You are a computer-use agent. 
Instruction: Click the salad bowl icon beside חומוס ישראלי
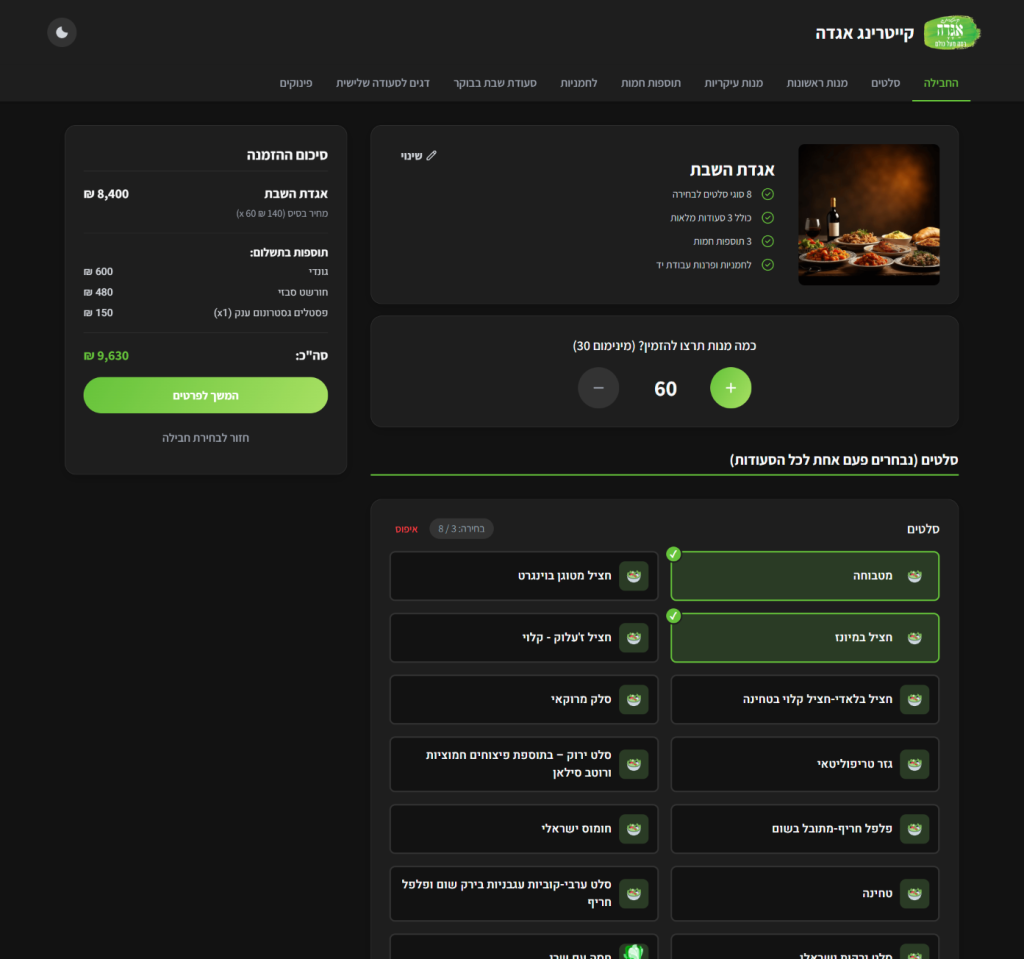(633, 829)
